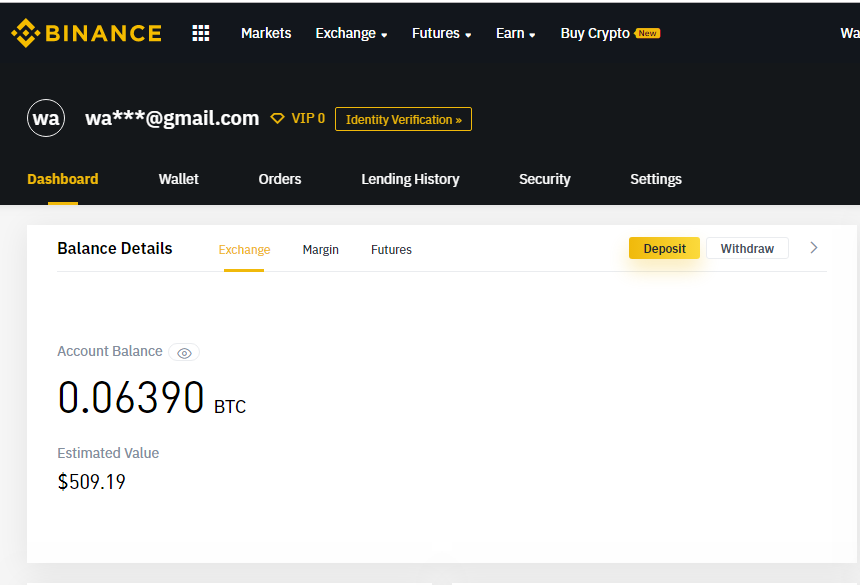This screenshot has height=585, width=860.
Task: Click the right chevron next to Withdraw
Action: tap(814, 248)
